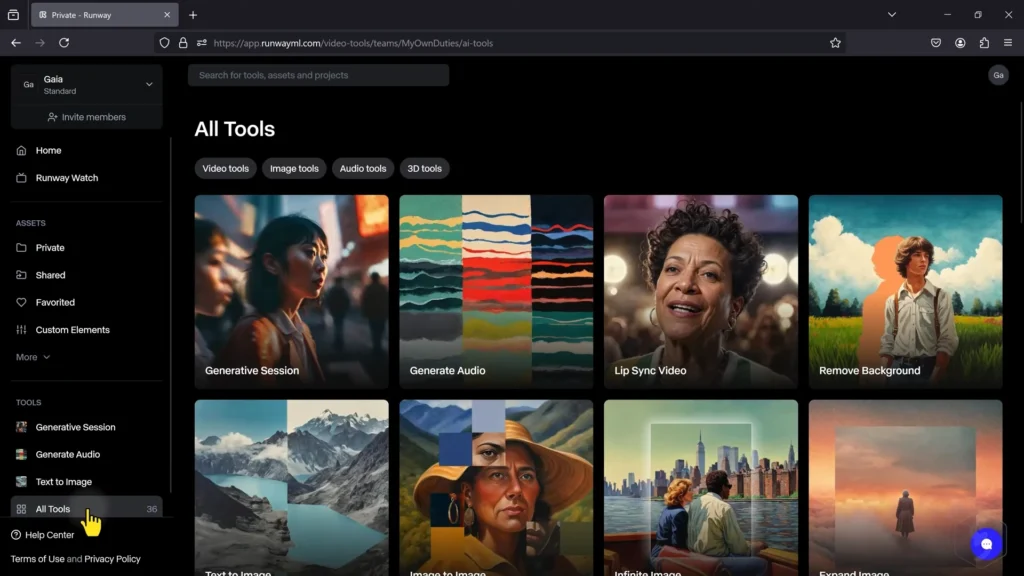Filter by Video tools
The width and height of the screenshot is (1024, 576).
(225, 168)
